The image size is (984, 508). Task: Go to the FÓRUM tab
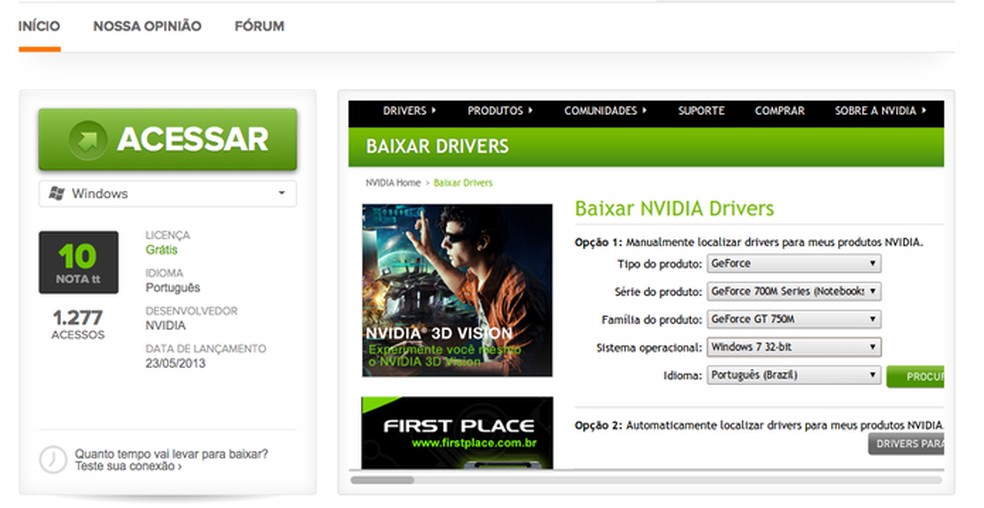[259, 26]
